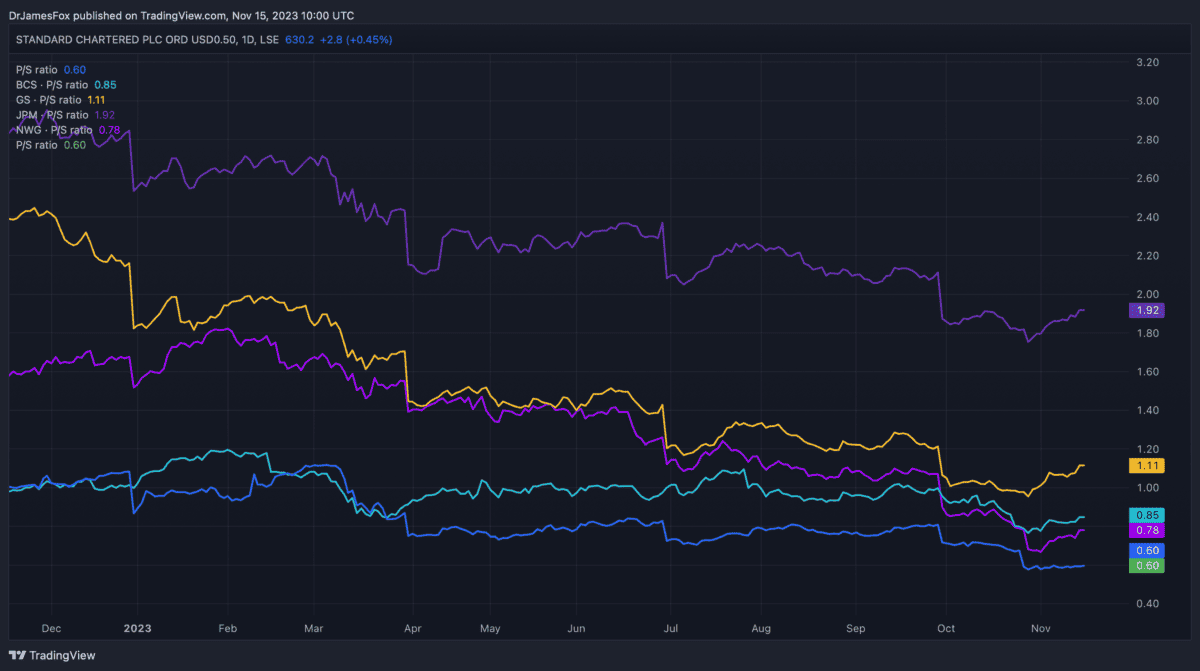Viewport: 1200px width, 671px height.
Task: Select the purple 1.92 price label
Action: (1147, 311)
